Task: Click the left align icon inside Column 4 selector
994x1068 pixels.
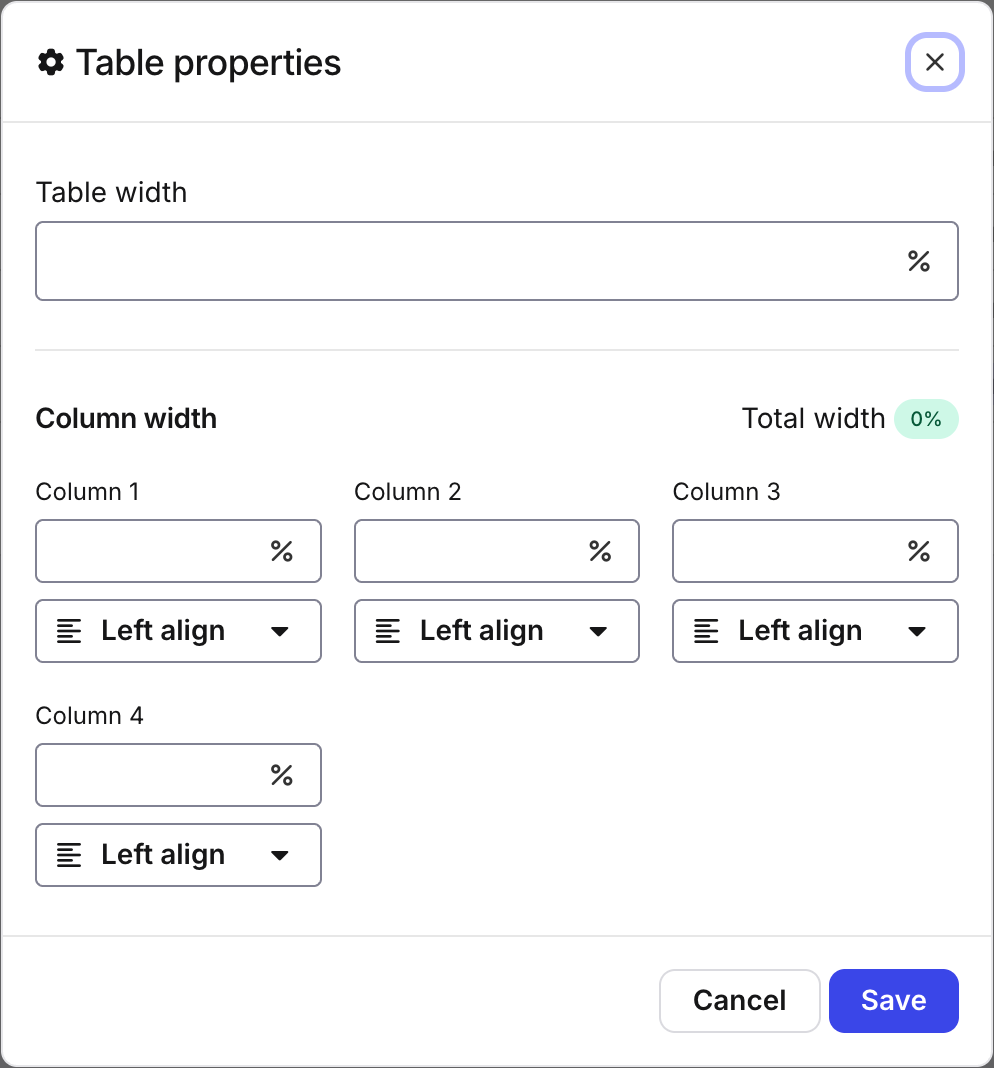Action: point(70,855)
